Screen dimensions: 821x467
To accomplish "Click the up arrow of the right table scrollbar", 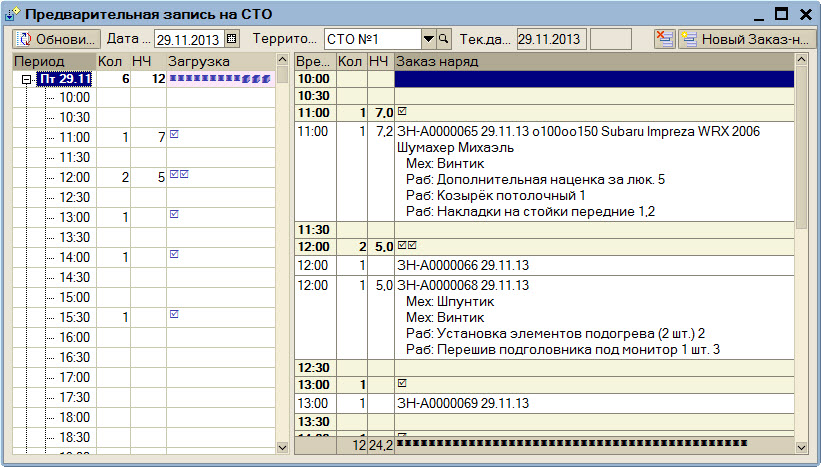I will 802,60.
